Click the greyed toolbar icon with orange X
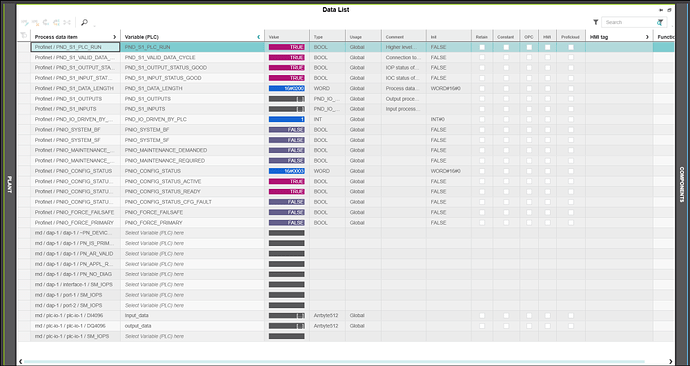Screen dimensions: 690x366 pyautogui.click(x=35, y=22)
